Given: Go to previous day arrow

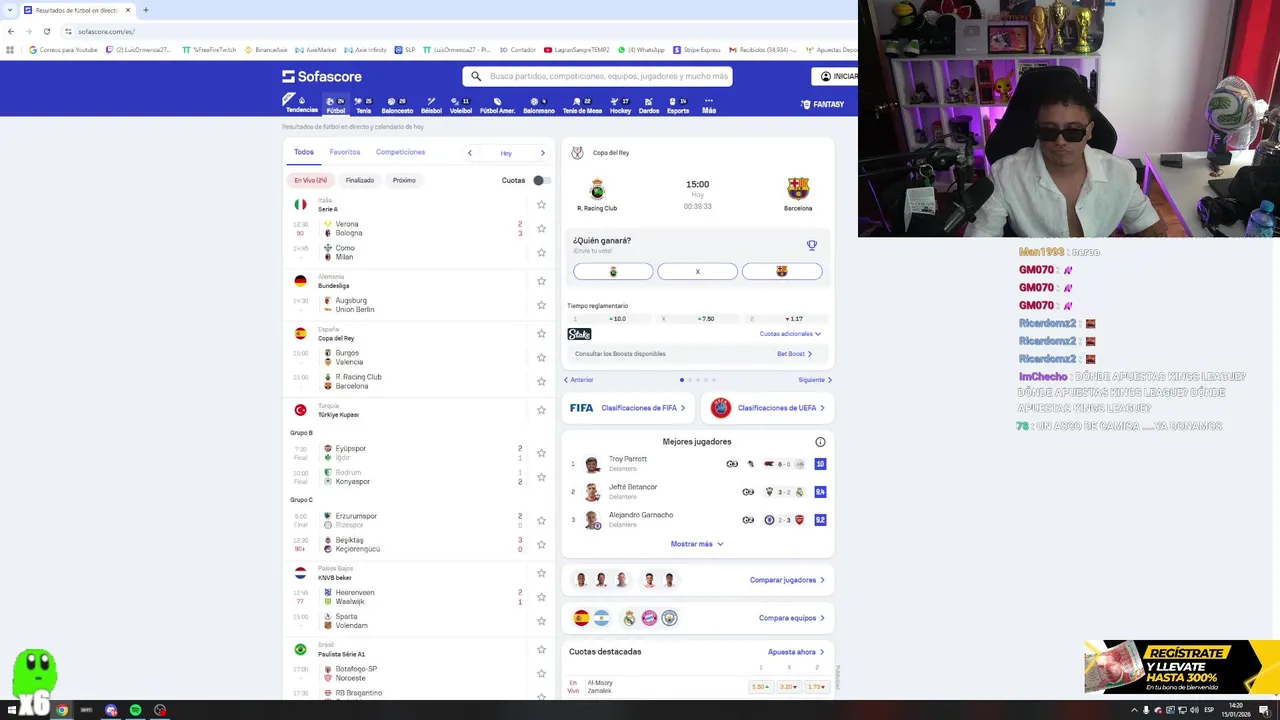Looking at the screenshot, I should [x=469, y=153].
